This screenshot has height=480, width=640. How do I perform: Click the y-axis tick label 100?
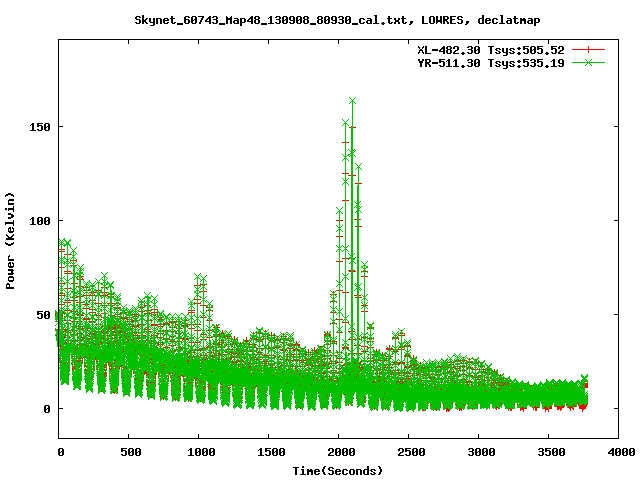tap(40, 221)
